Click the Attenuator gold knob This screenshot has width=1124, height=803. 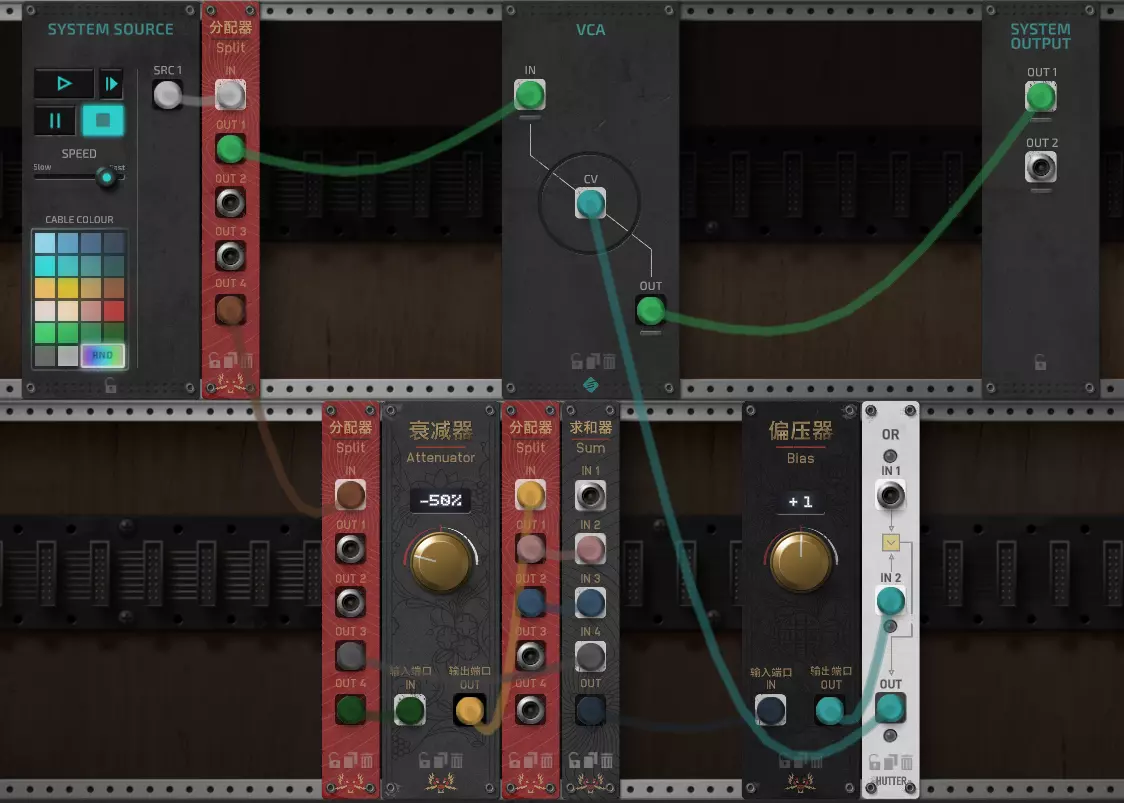click(441, 562)
